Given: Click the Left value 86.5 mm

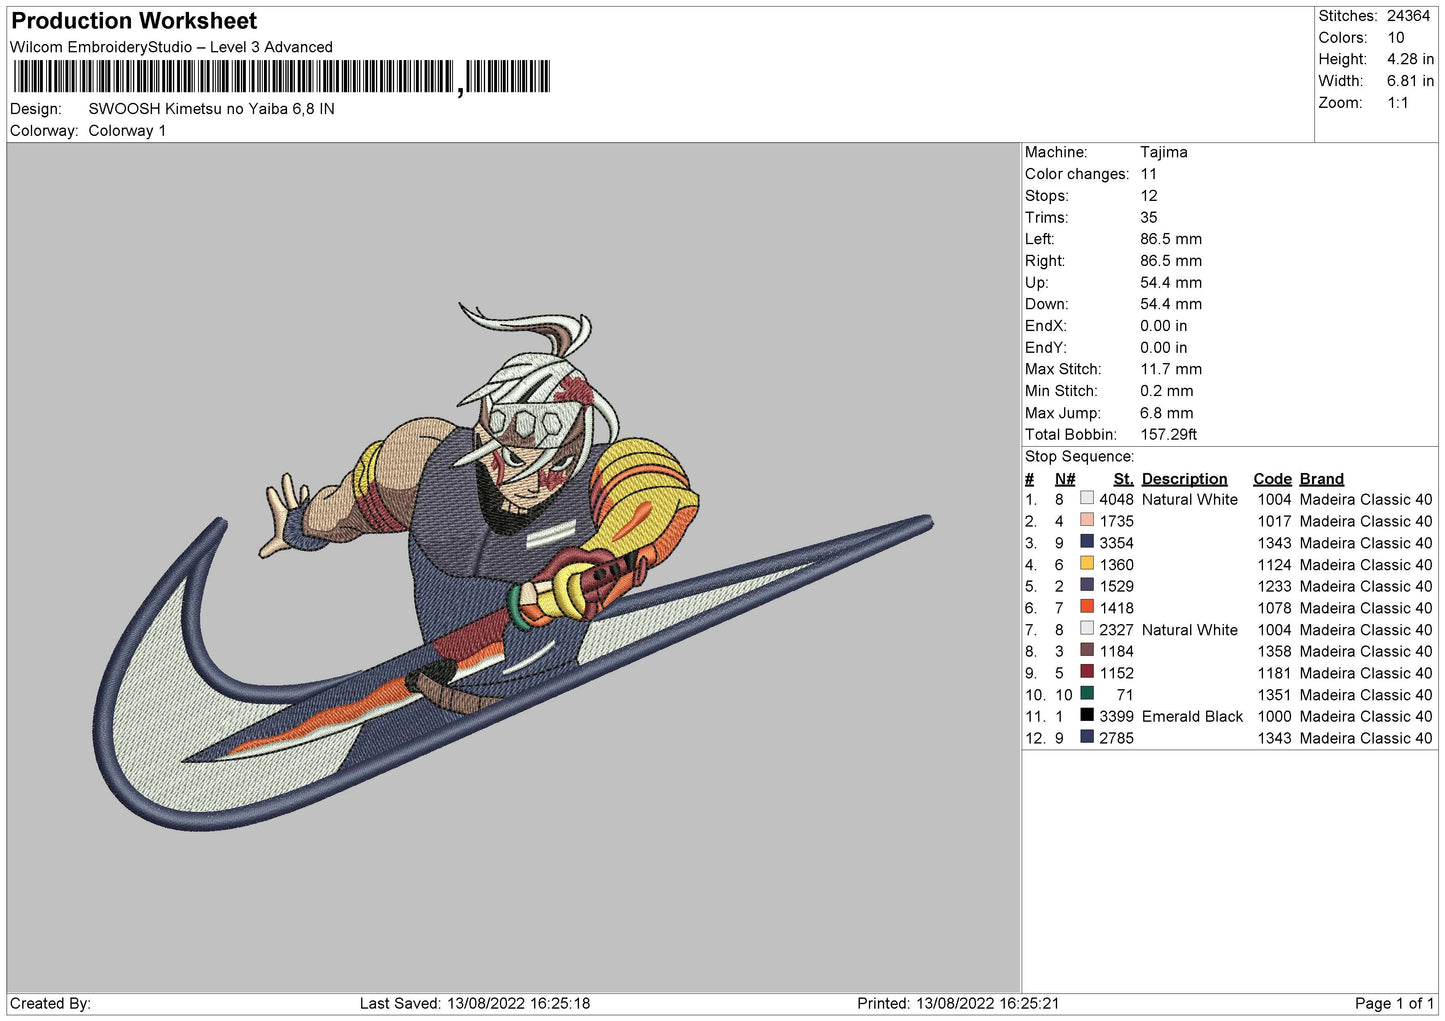Looking at the screenshot, I should pyautogui.click(x=1171, y=239).
